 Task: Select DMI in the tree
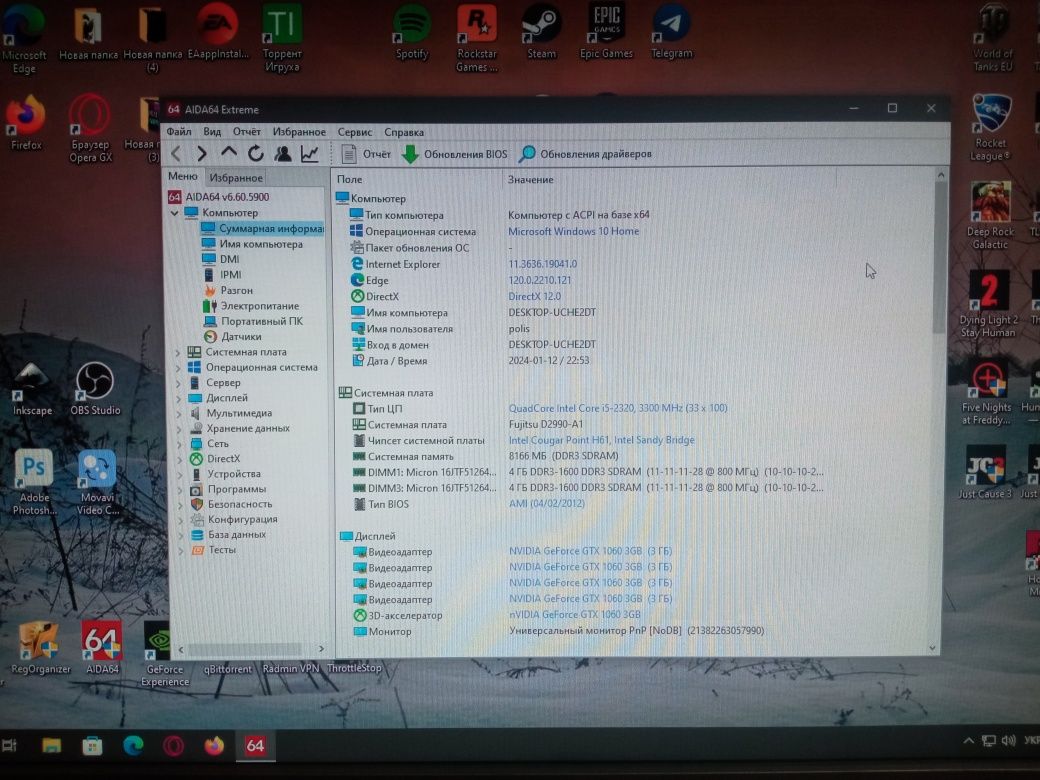(x=221, y=259)
